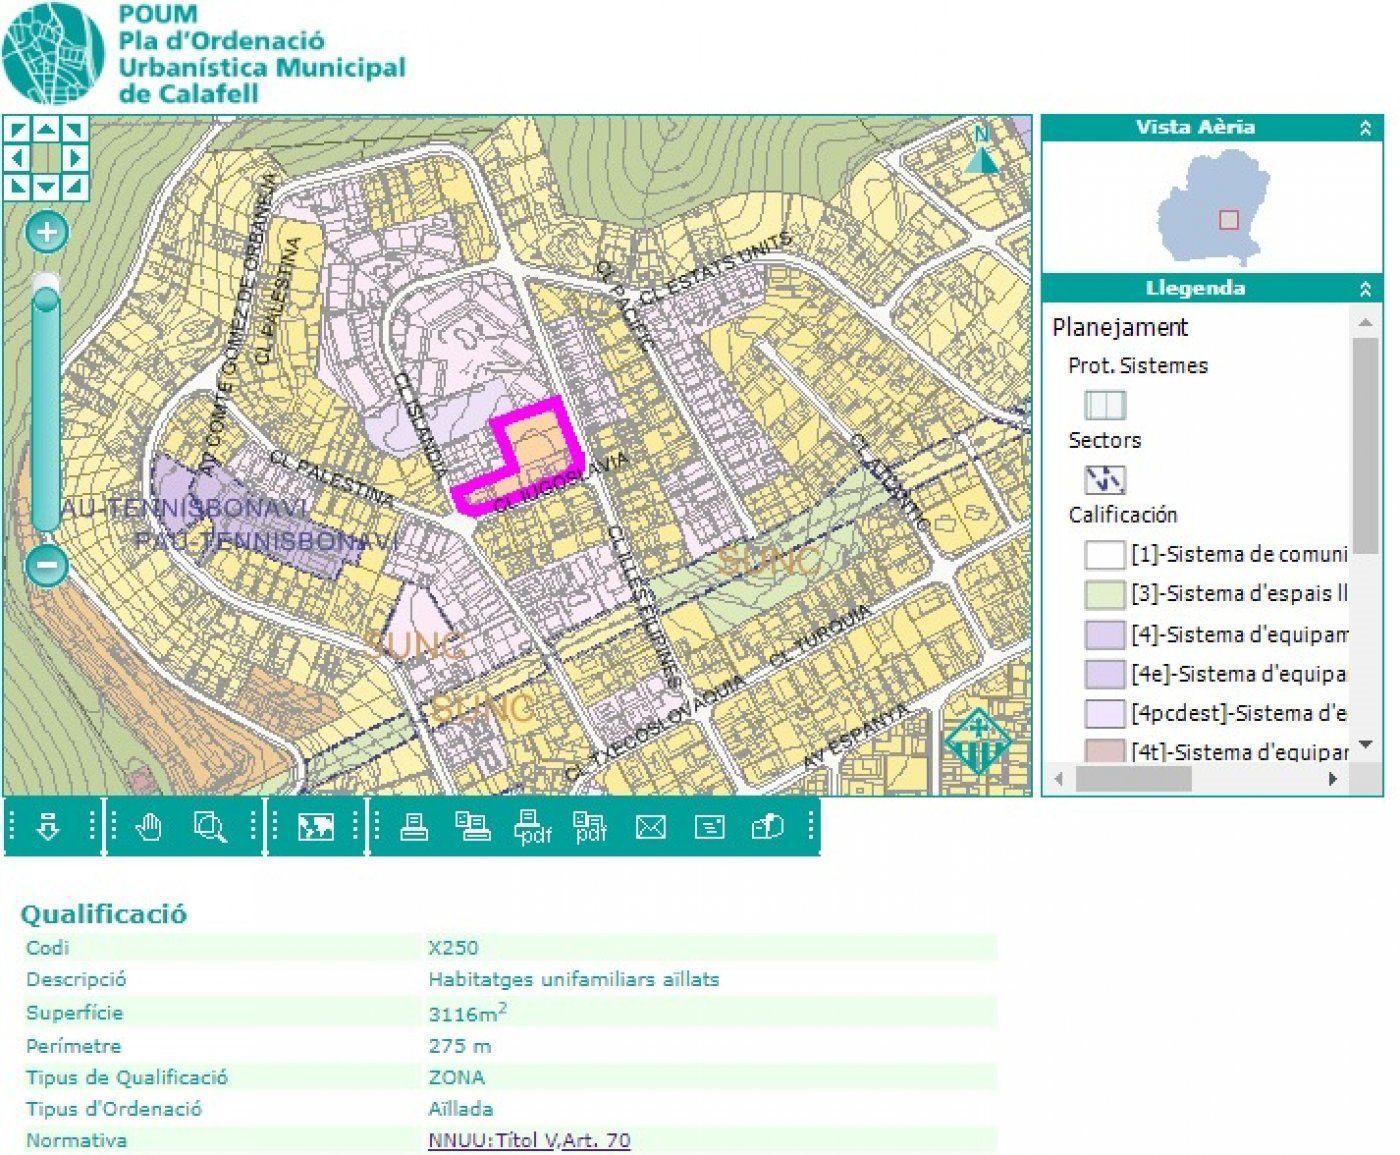Select the hand pan tool
This screenshot has width=1400, height=1155.
[149, 827]
